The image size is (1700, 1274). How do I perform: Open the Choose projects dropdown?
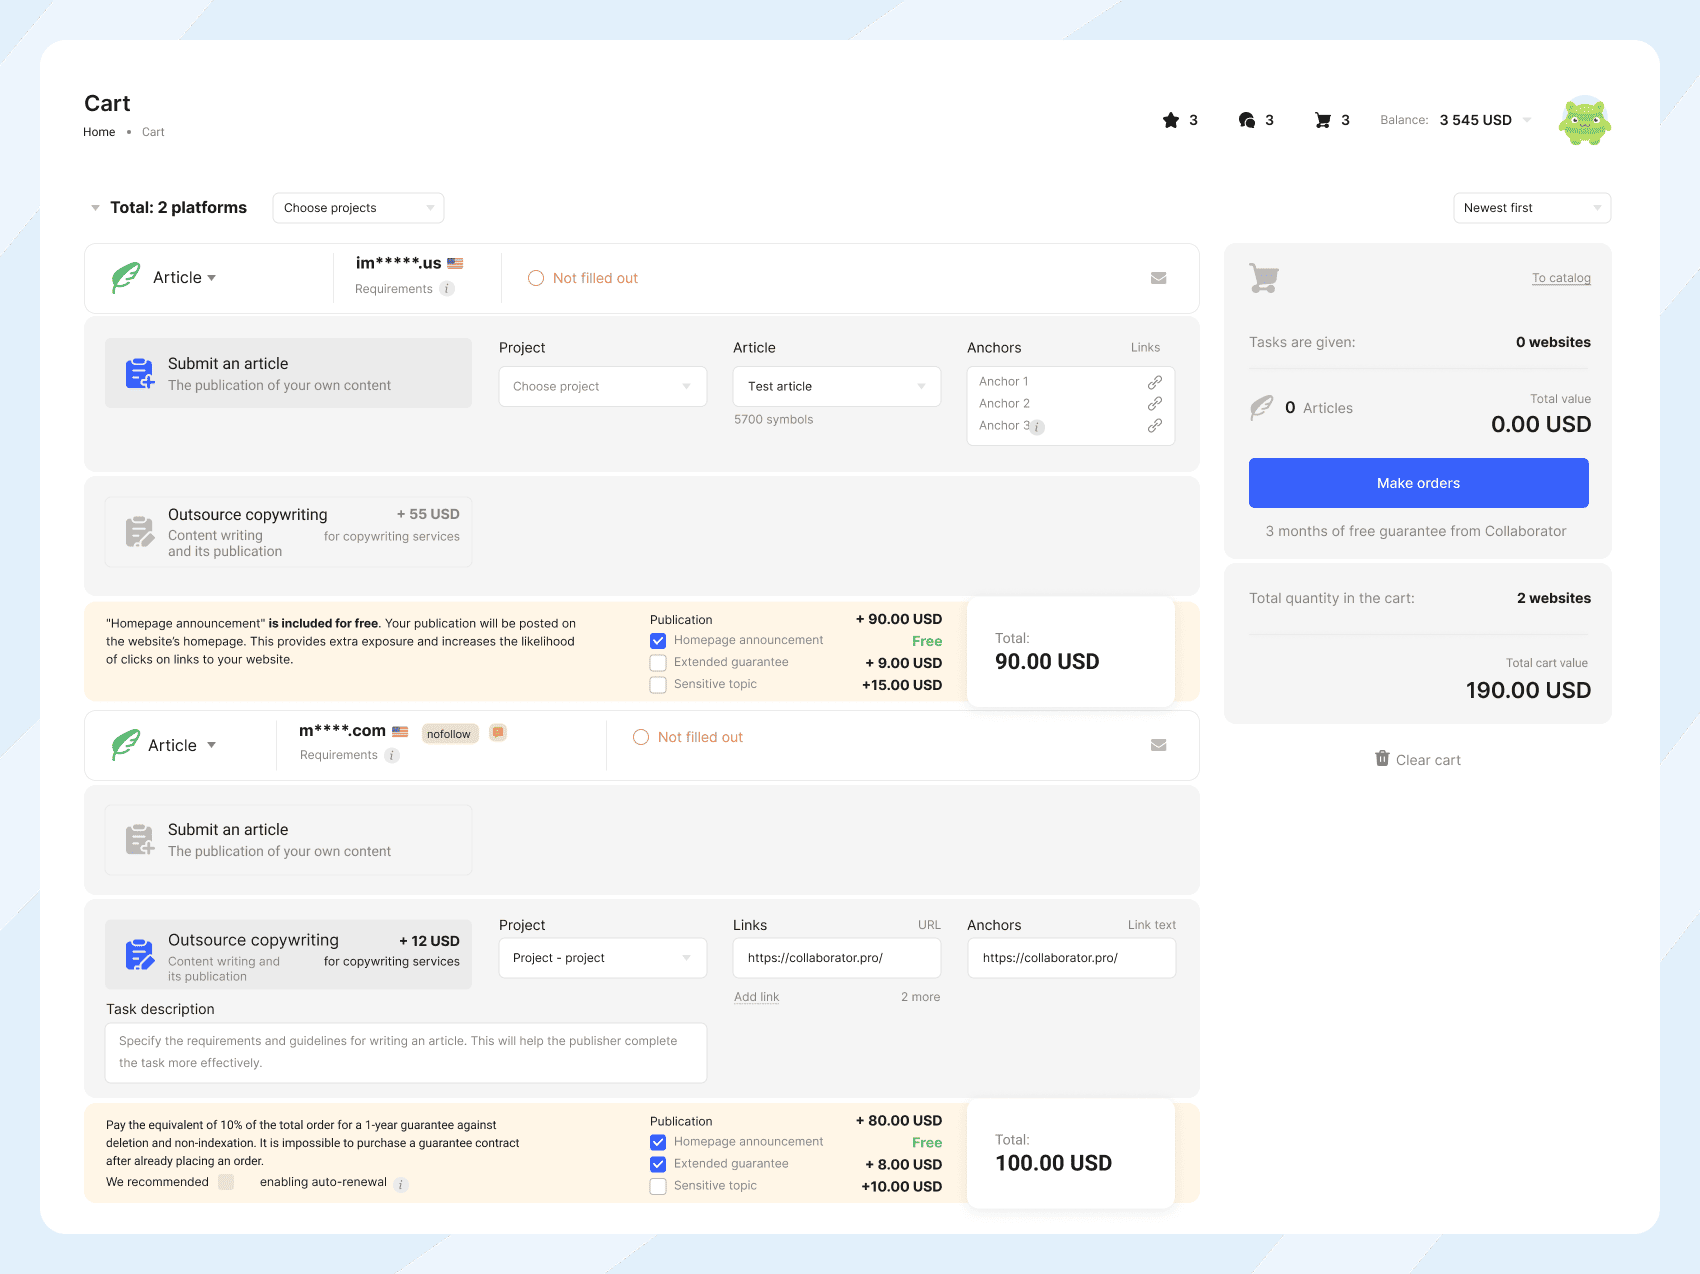click(x=357, y=207)
